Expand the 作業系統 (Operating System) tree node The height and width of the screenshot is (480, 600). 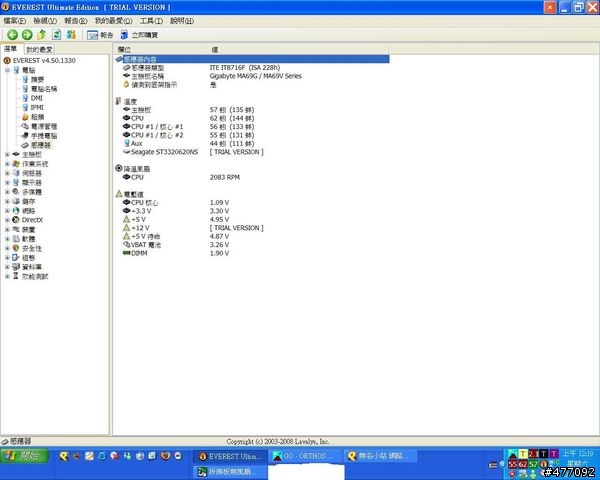click(x=7, y=164)
